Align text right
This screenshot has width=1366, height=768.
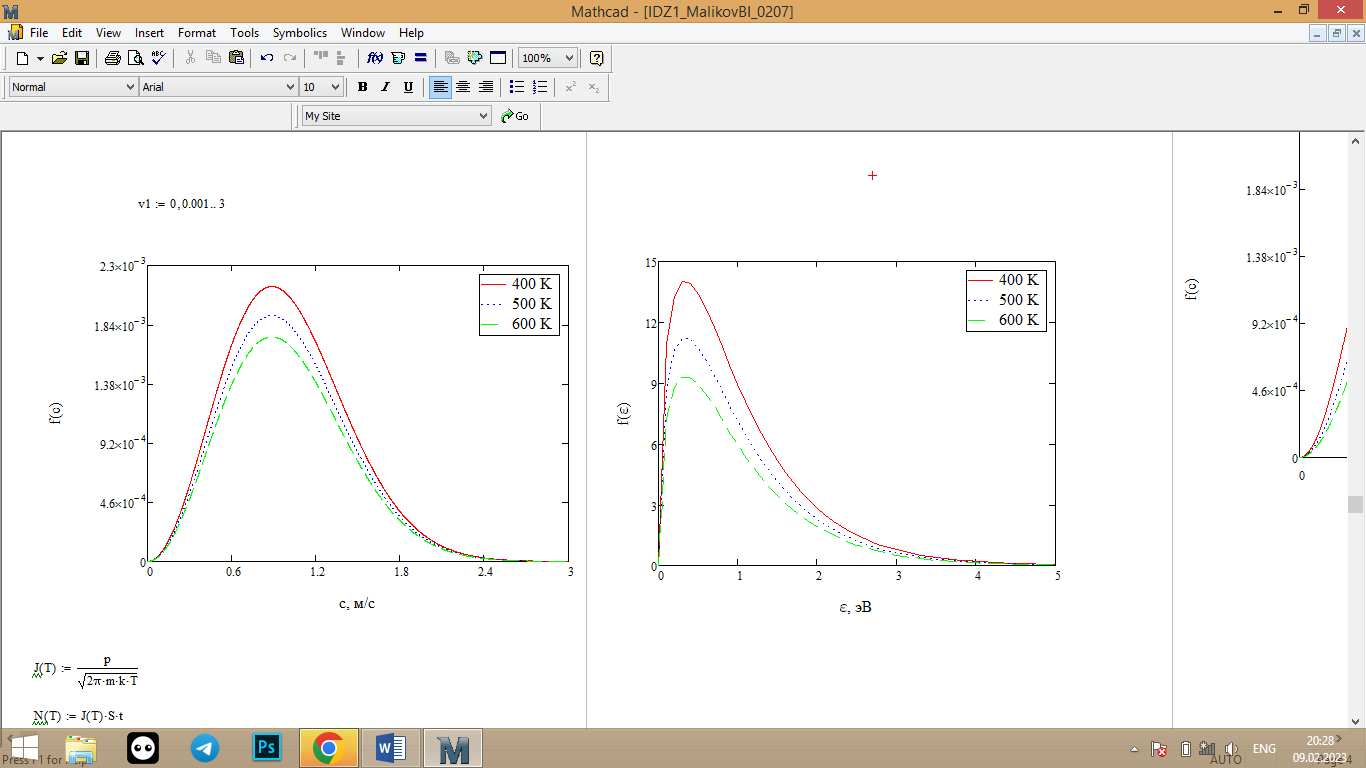click(486, 87)
